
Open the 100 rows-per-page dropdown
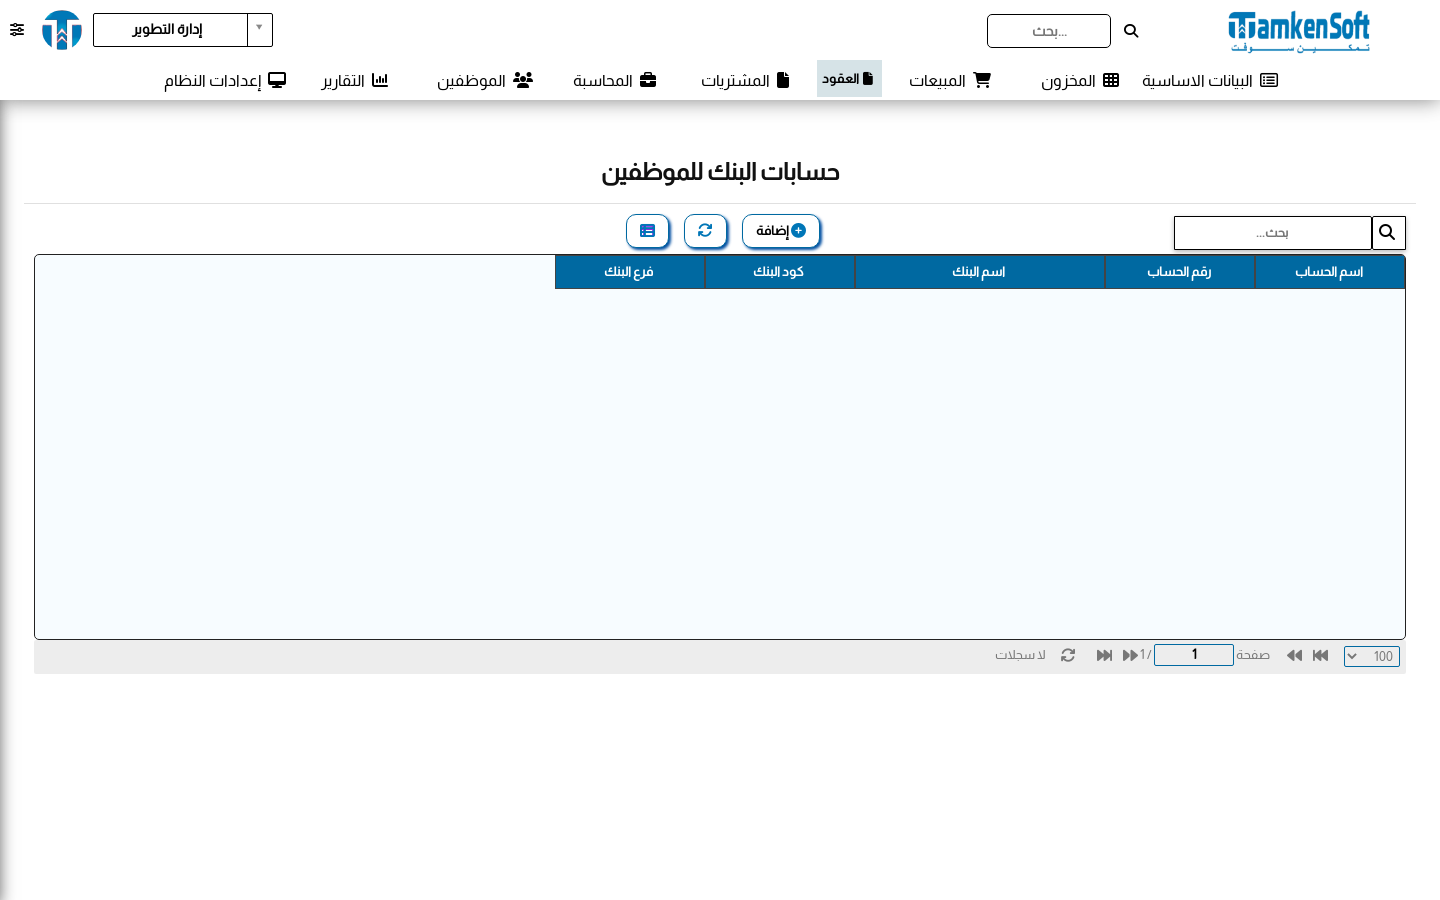coord(1372,656)
